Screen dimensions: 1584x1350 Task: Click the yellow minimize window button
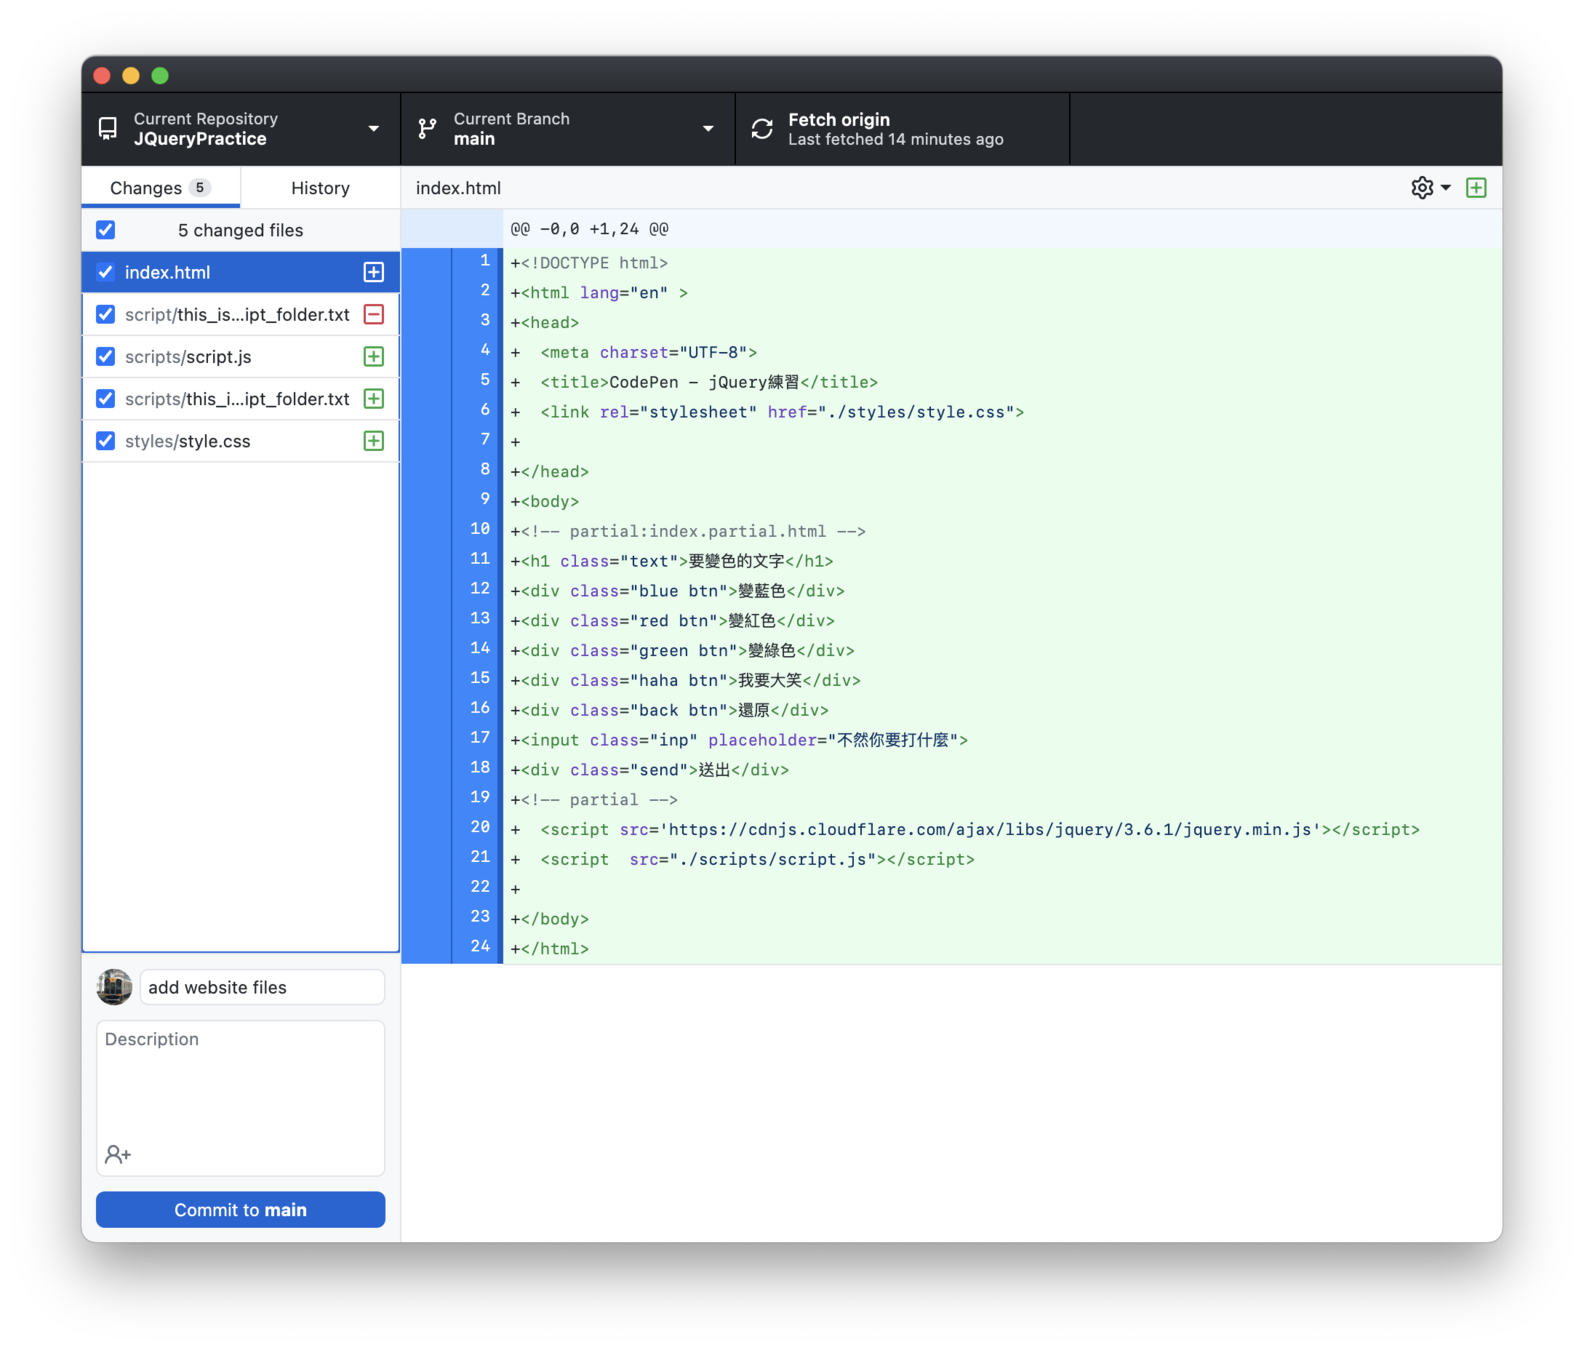pos(131,75)
